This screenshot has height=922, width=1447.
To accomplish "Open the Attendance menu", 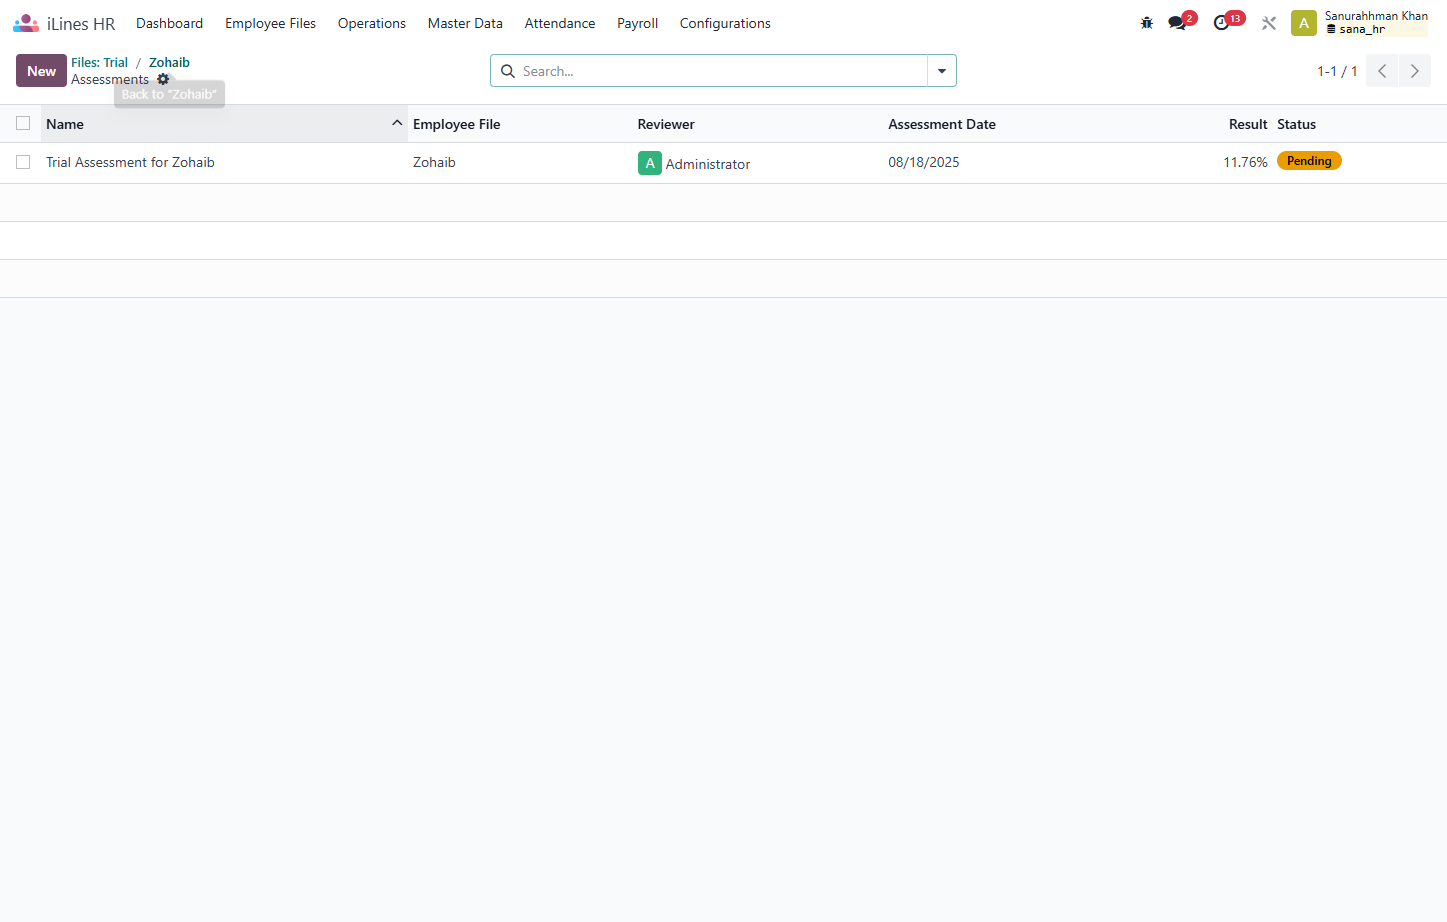I will (560, 23).
